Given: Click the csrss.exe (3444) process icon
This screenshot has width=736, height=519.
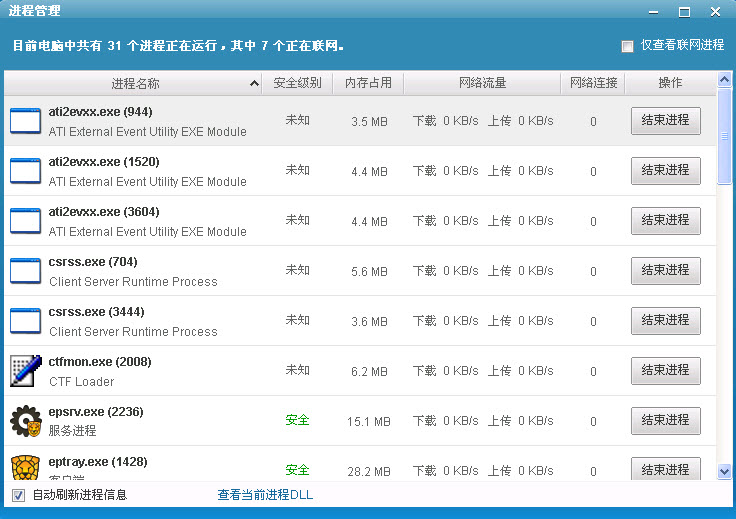Looking at the screenshot, I should point(25,321).
